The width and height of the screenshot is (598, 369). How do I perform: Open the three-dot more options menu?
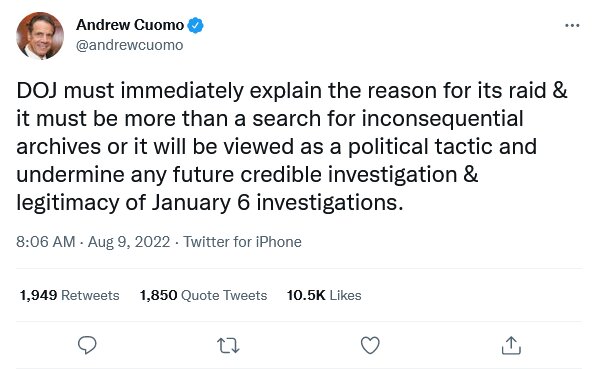572,26
